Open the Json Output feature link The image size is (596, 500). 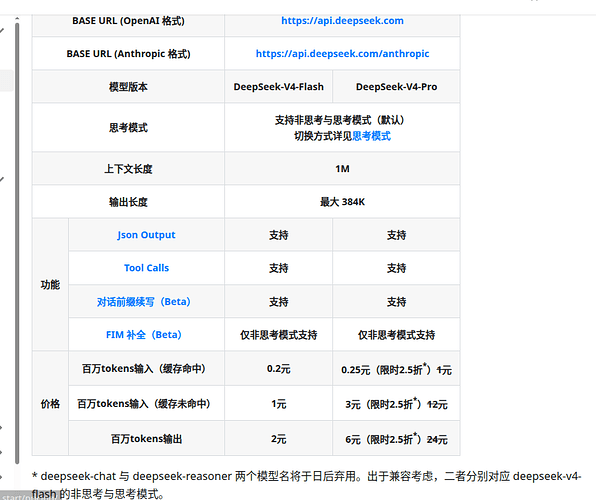[x=146, y=235]
